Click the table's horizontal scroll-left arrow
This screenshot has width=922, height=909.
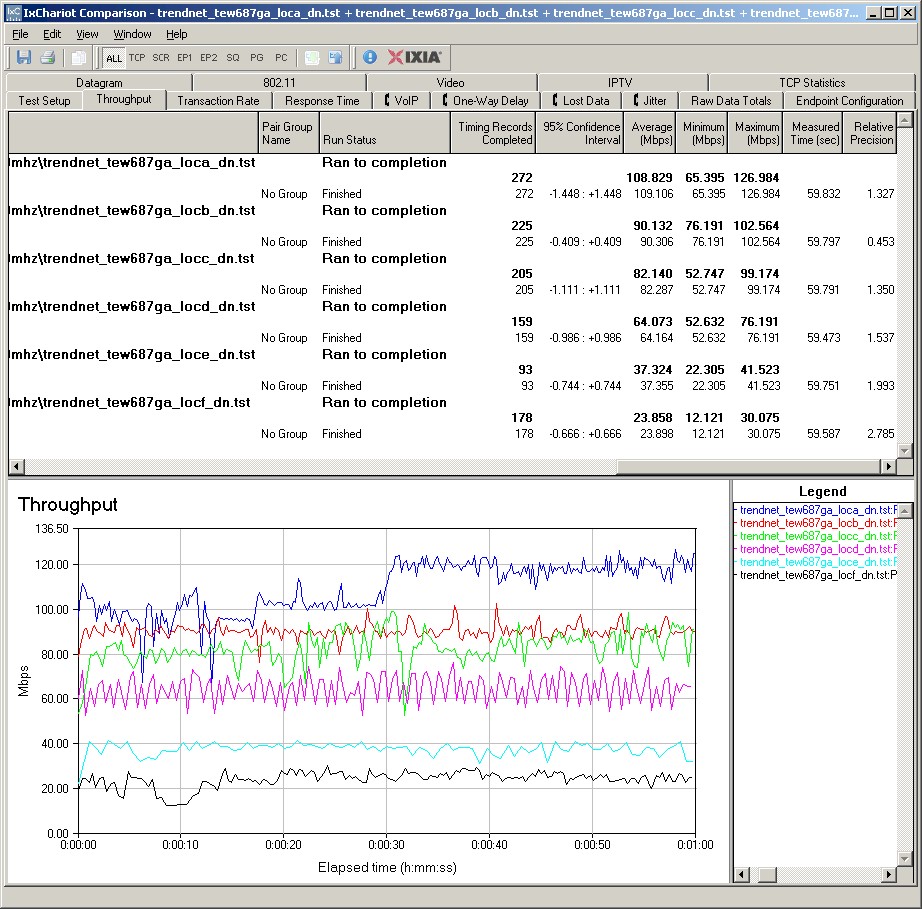[x=16, y=467]
